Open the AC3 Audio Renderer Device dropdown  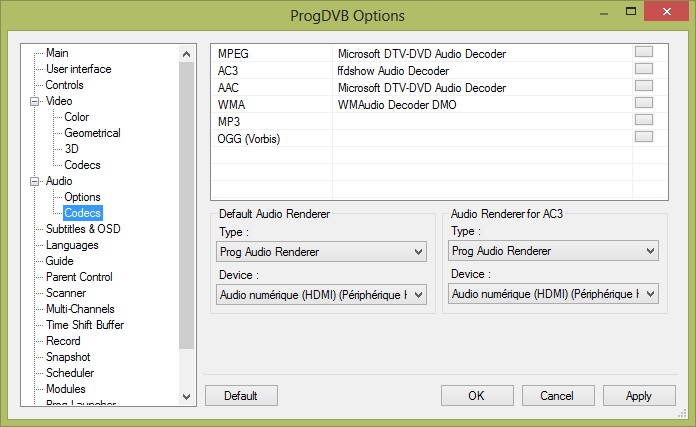click(553, 294)
